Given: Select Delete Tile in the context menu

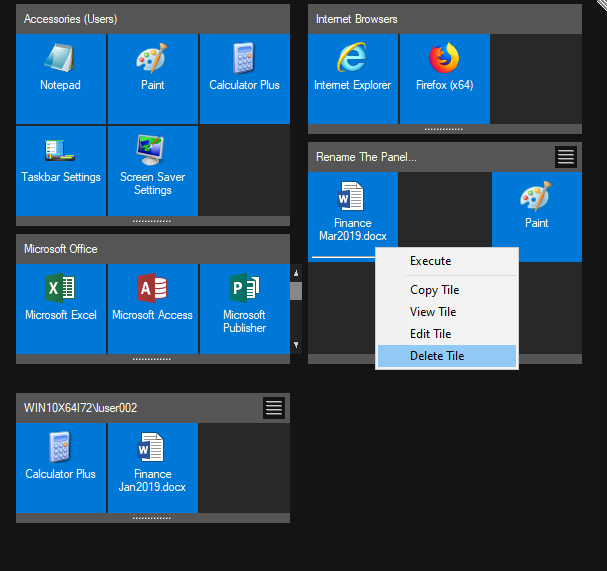Looking at the screenshot, I should [437, 356].
